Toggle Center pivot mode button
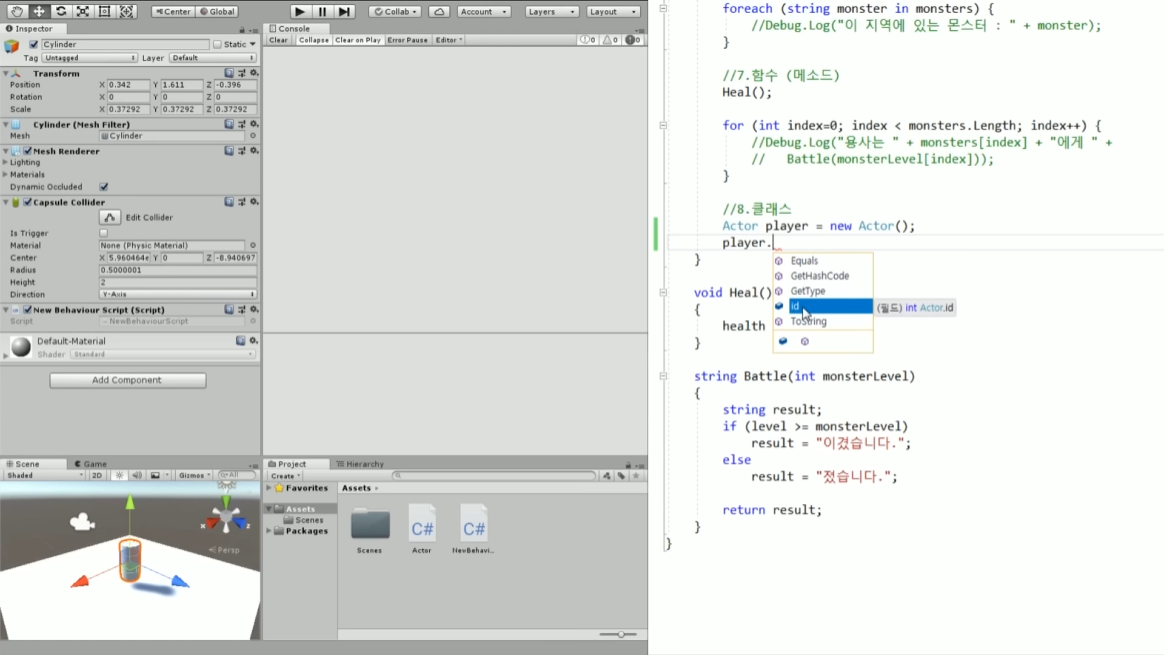This screenshot has width=1164, height=655. (174, 11)
